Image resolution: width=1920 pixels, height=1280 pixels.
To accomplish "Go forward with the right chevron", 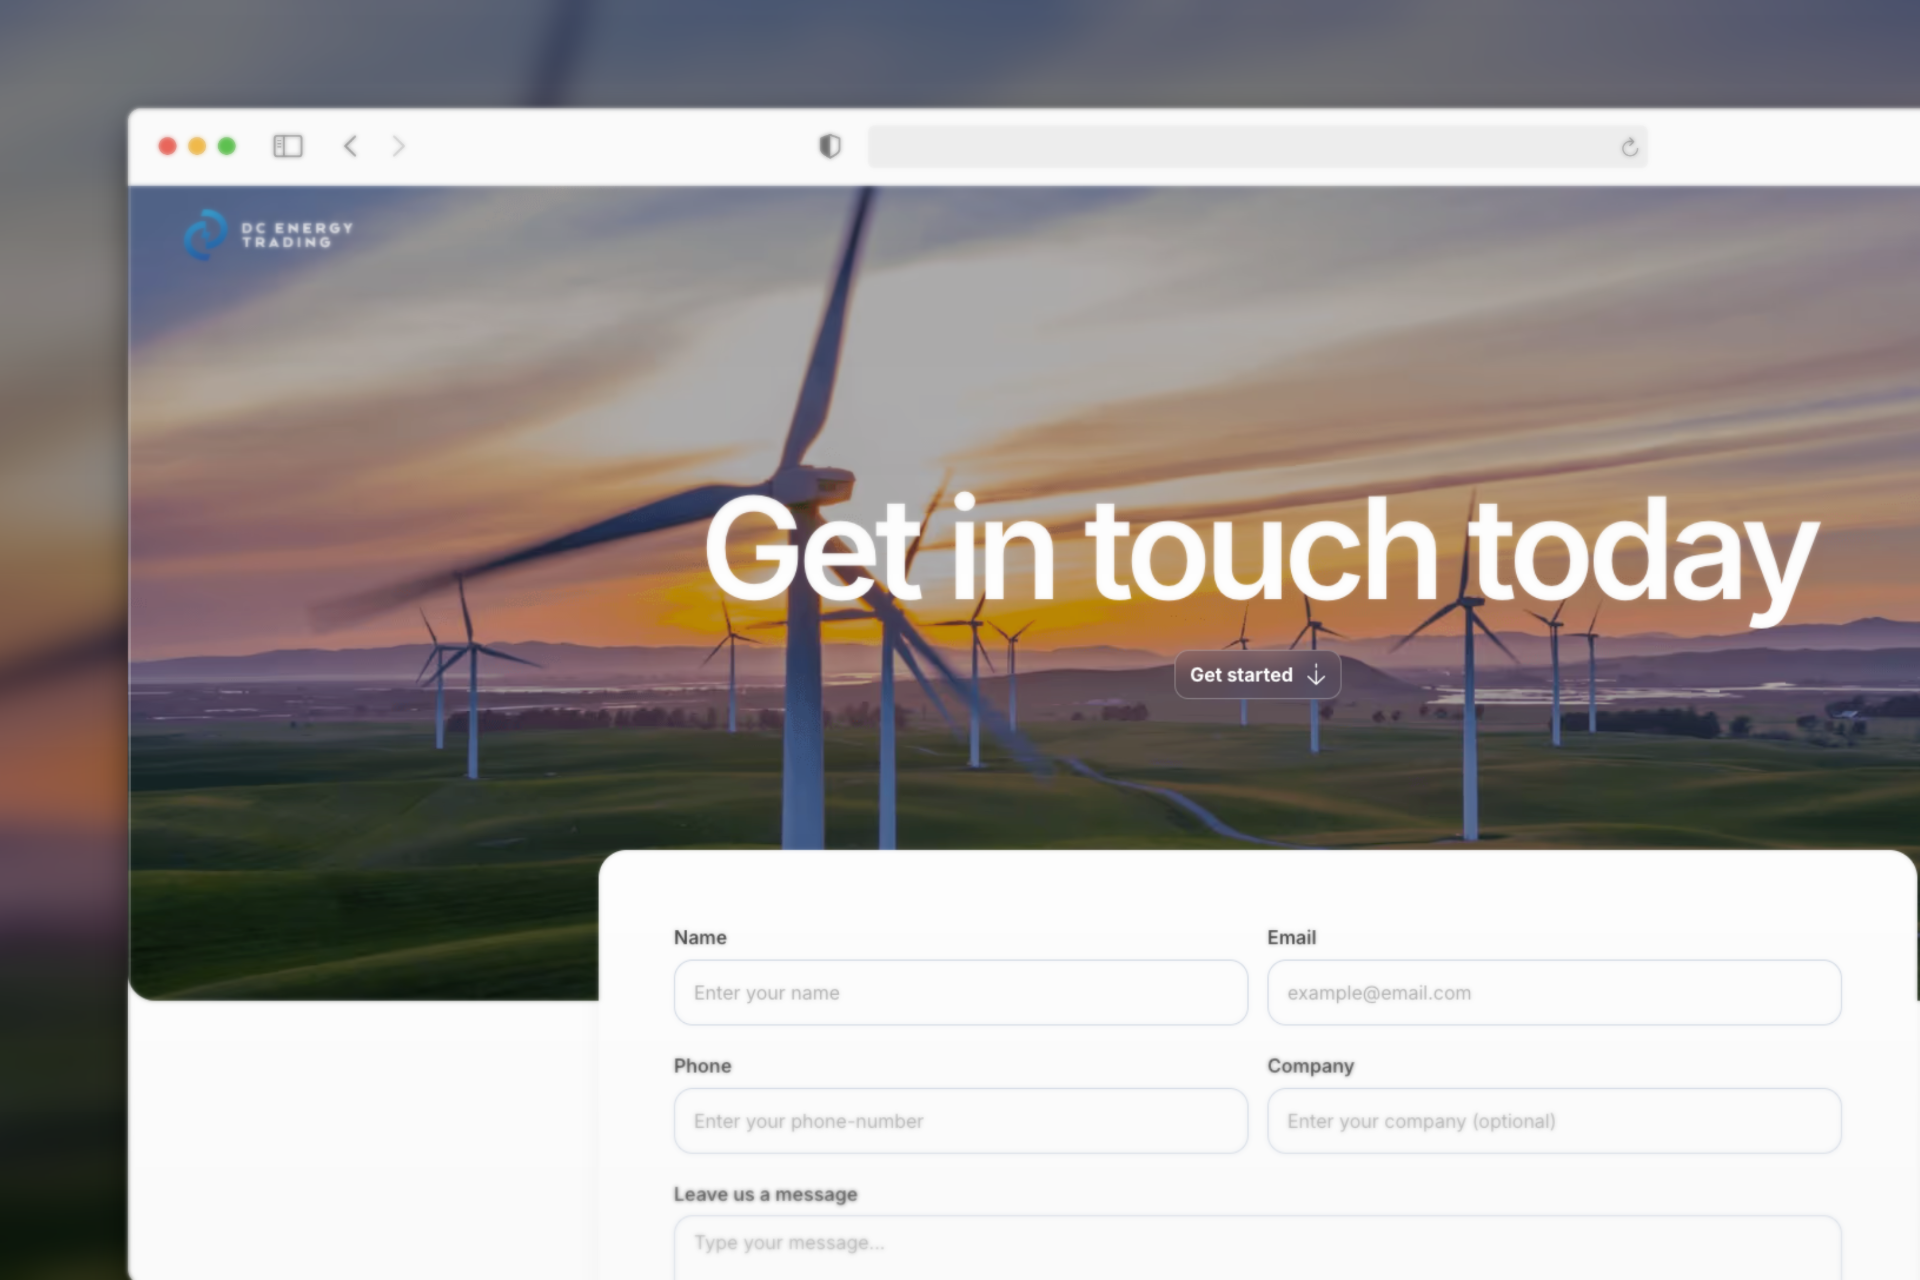I will click(398, 146).
